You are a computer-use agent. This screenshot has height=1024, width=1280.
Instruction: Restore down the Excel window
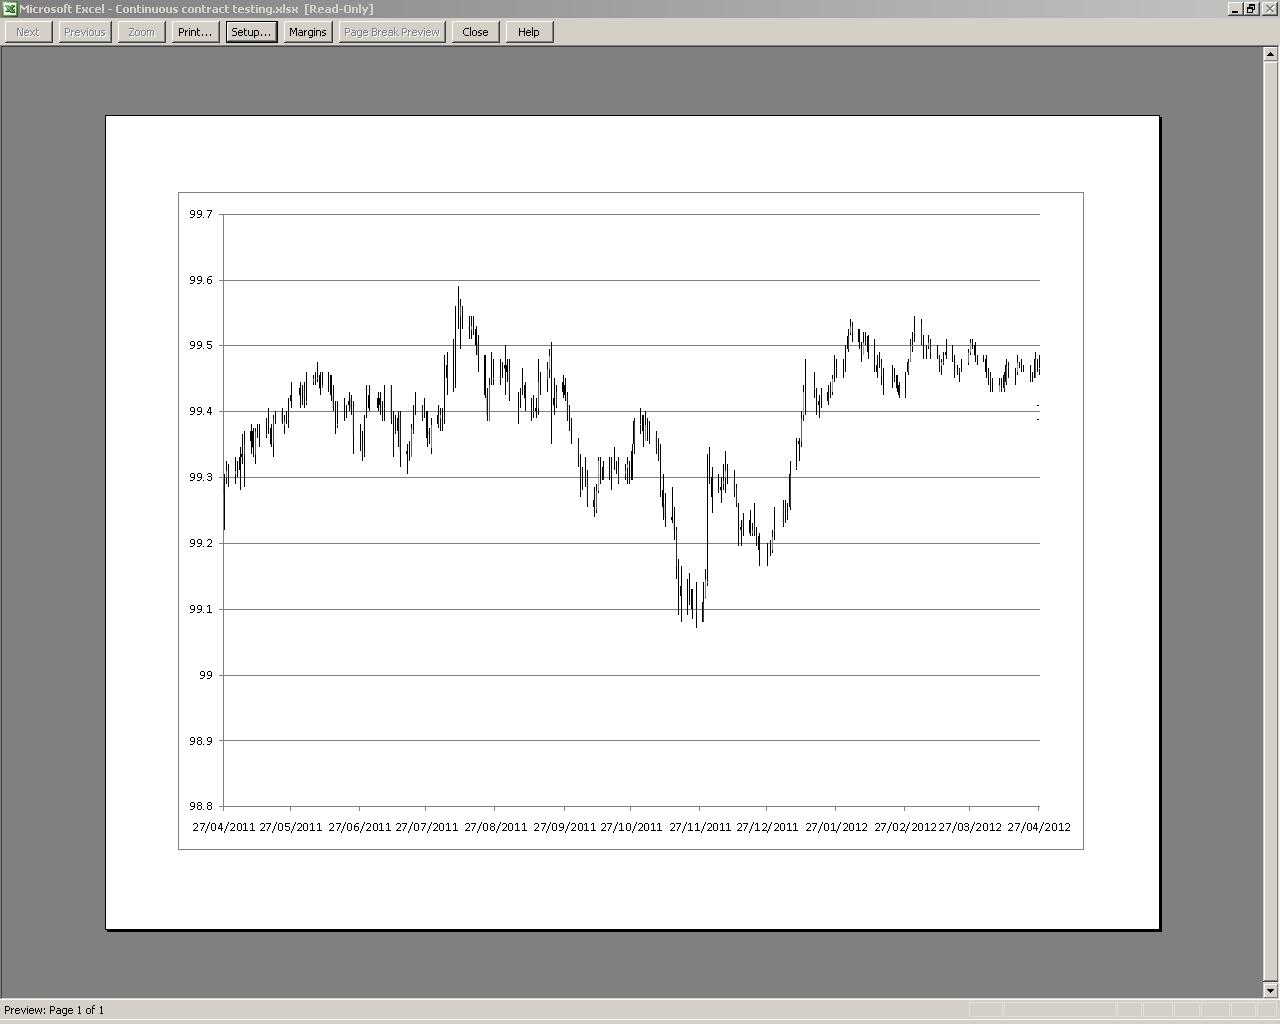[x=1250, y=9]
